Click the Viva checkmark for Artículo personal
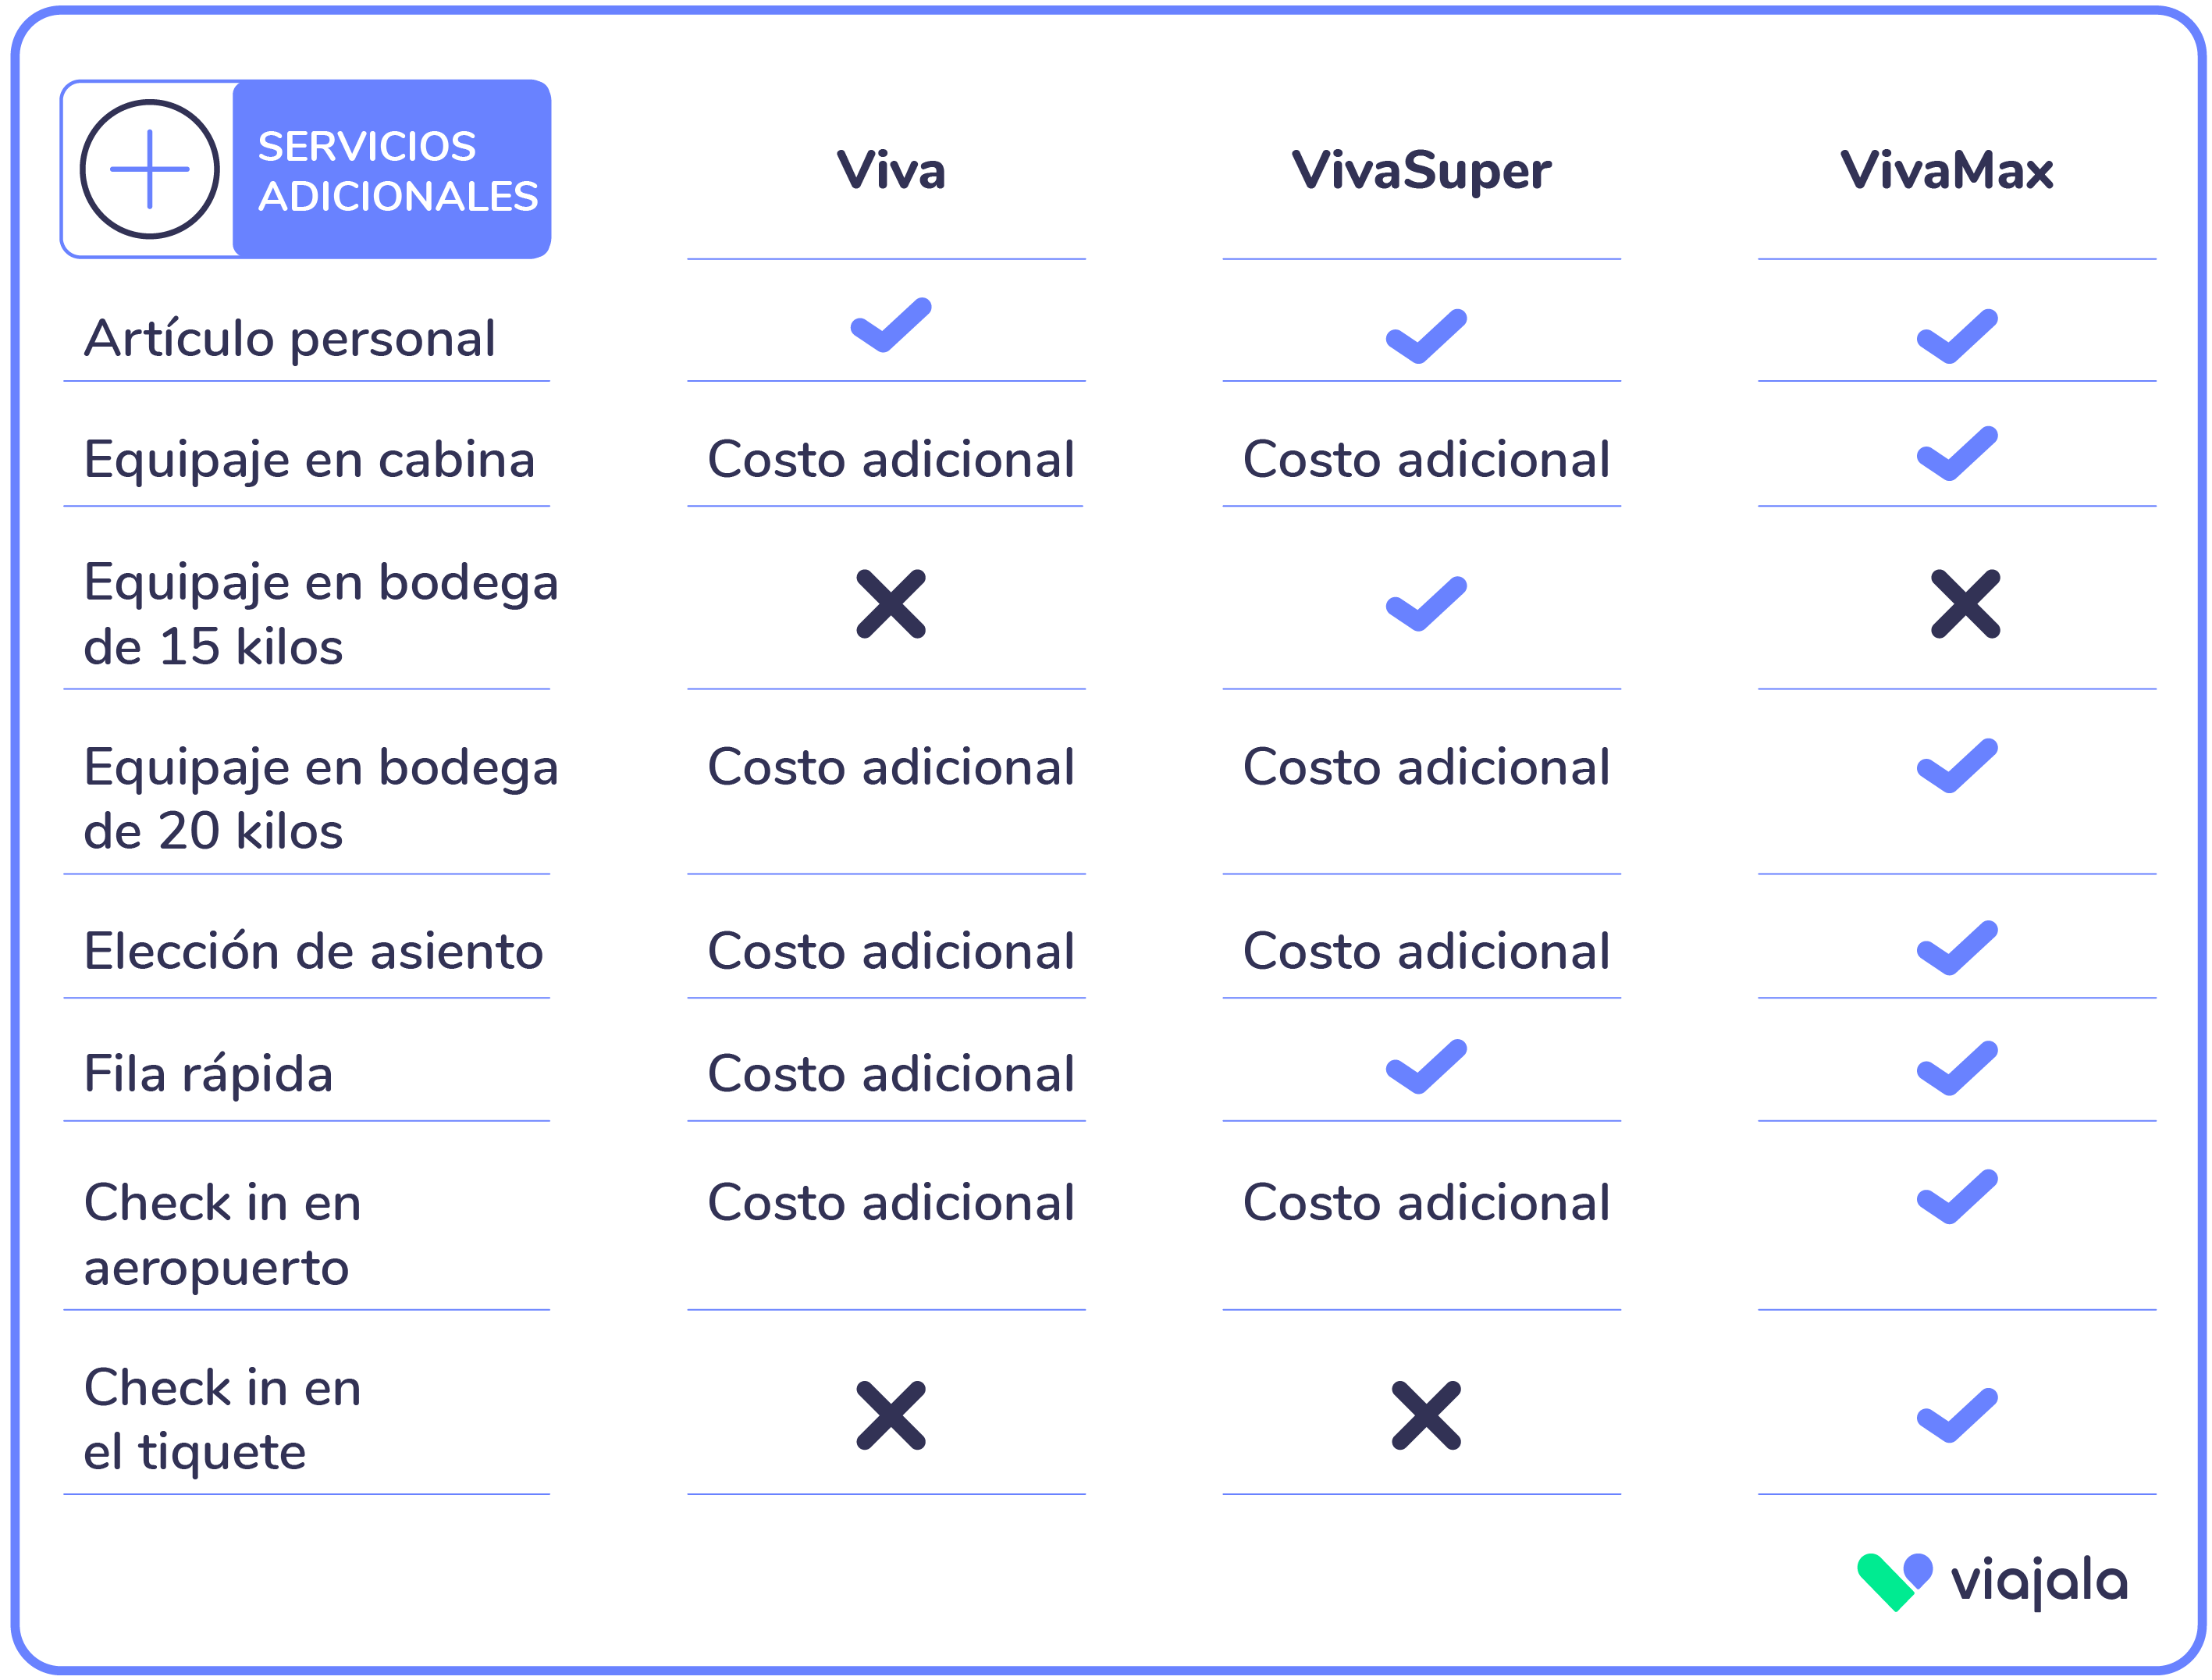This screenshot has width=2212, height=1680. pyautogui.click(x=891, y=325)
